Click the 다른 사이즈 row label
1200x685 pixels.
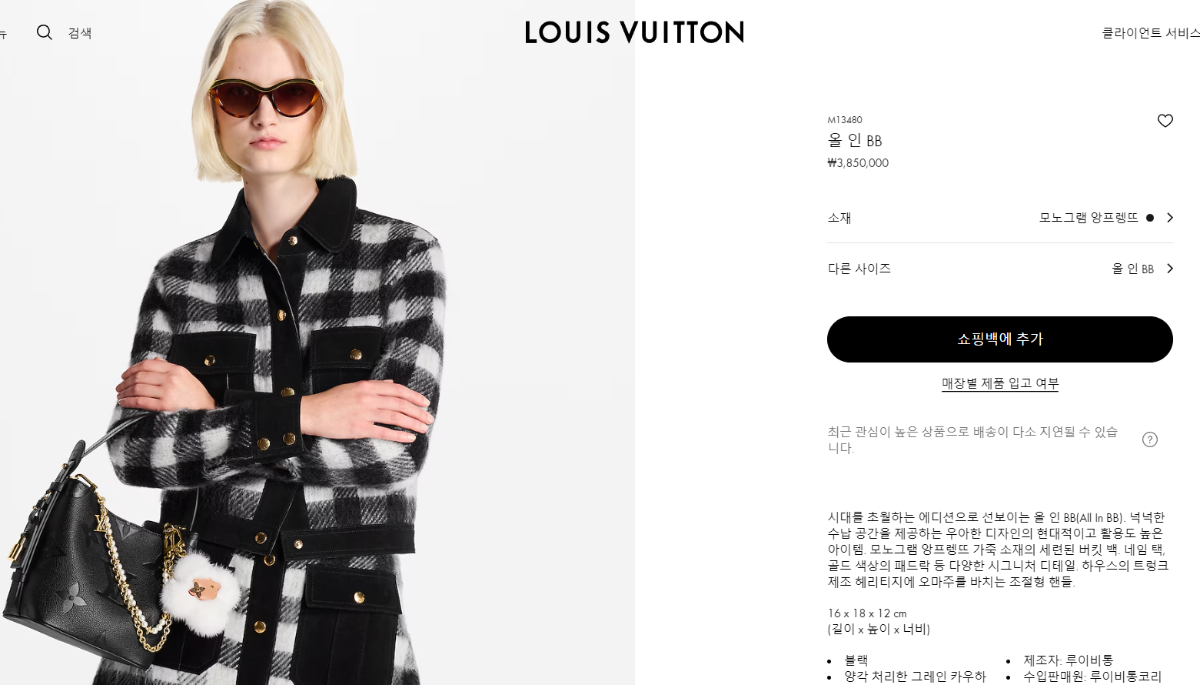coord(859,268)
